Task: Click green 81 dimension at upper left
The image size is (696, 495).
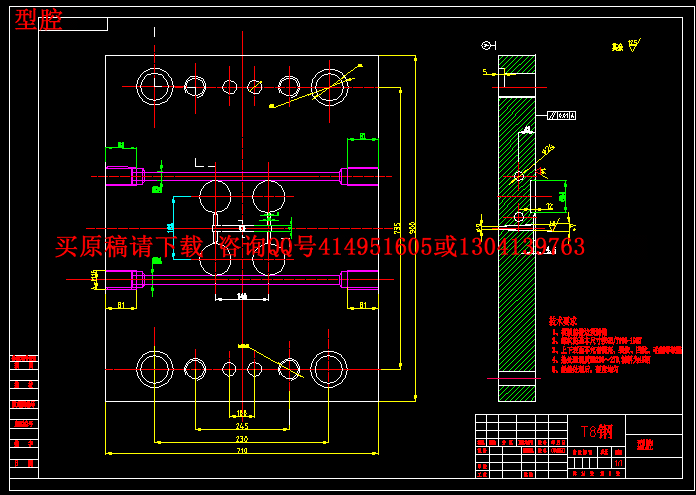Action: 121,145
